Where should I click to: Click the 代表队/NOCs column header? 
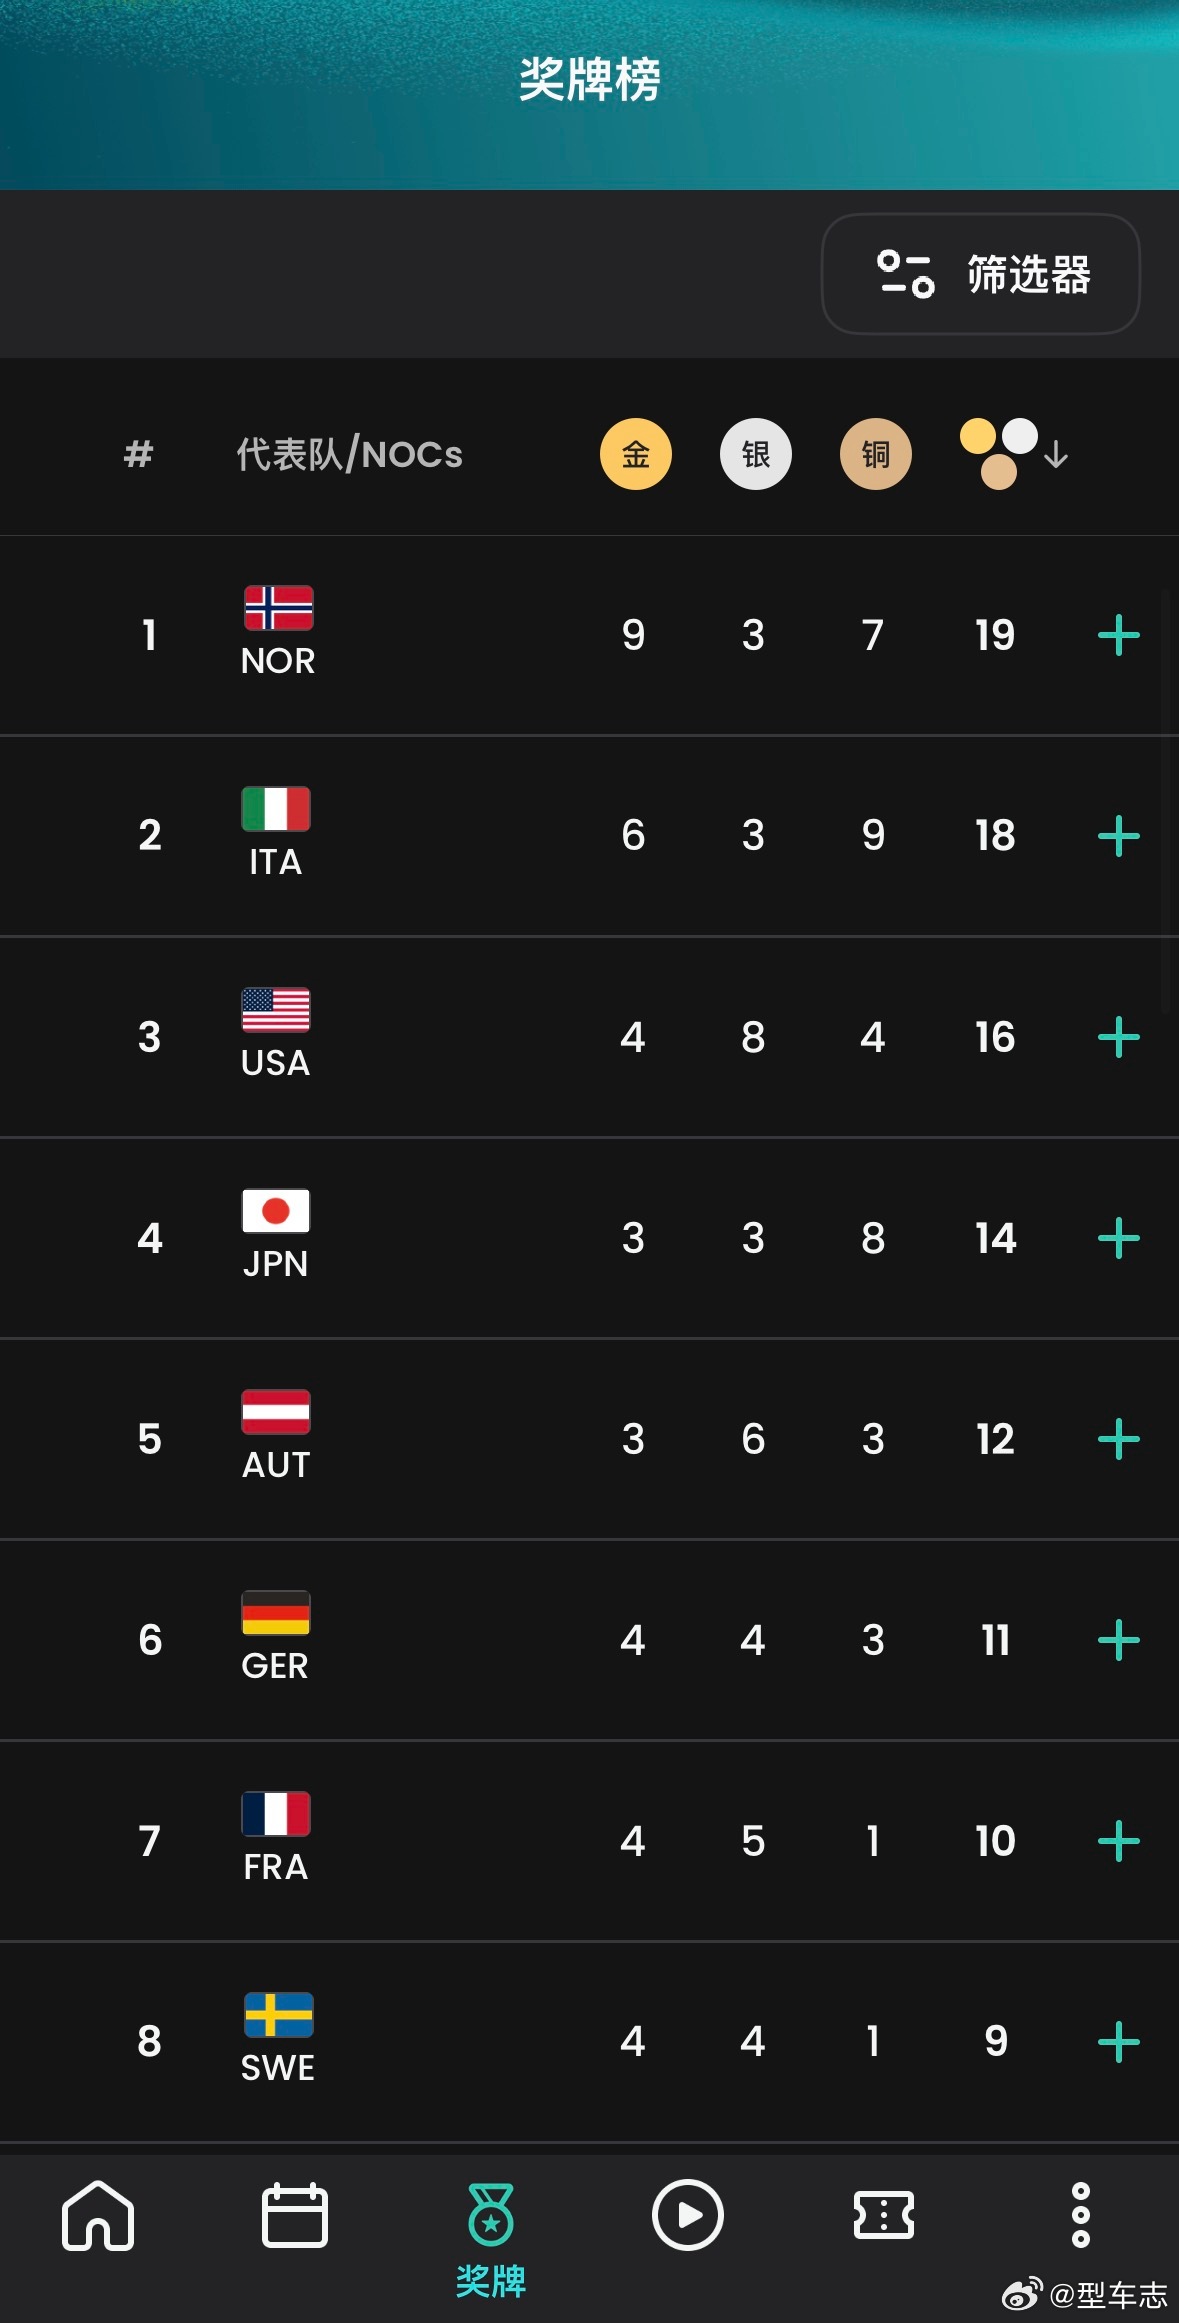coord(349,454)
